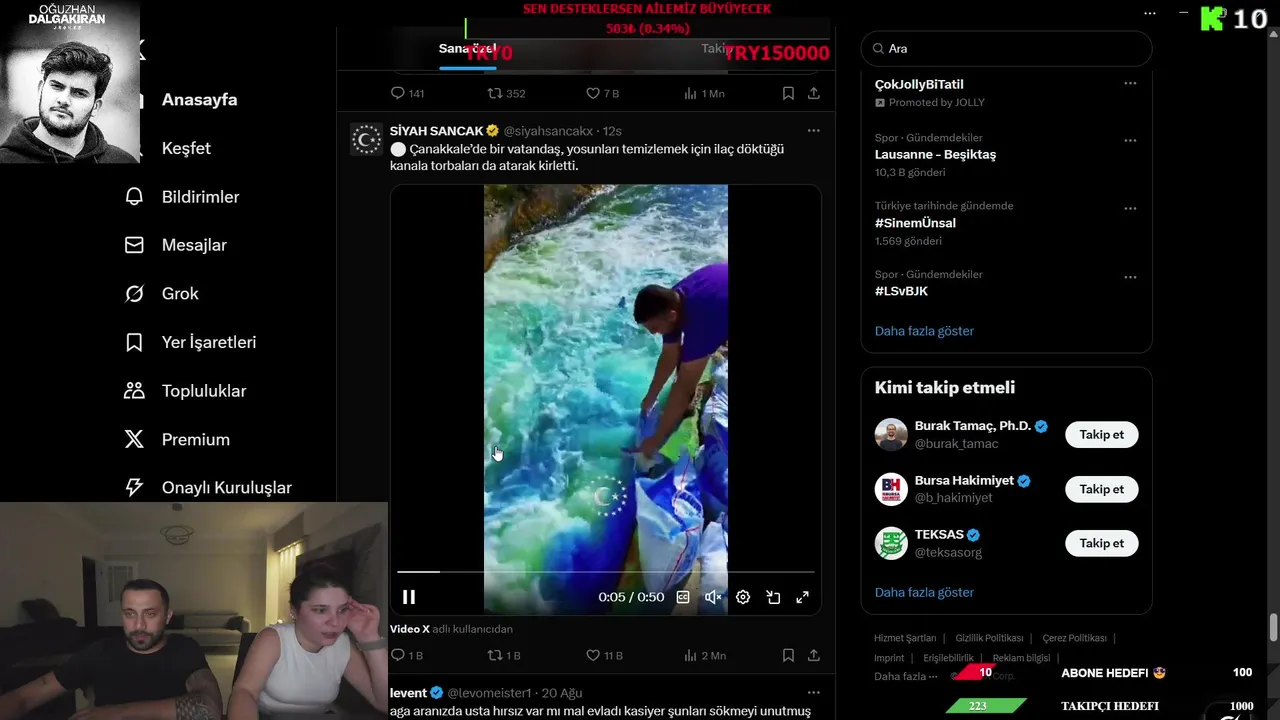1280x720 pixels.
Task: Pause the video playback
Action: (409, 597)
